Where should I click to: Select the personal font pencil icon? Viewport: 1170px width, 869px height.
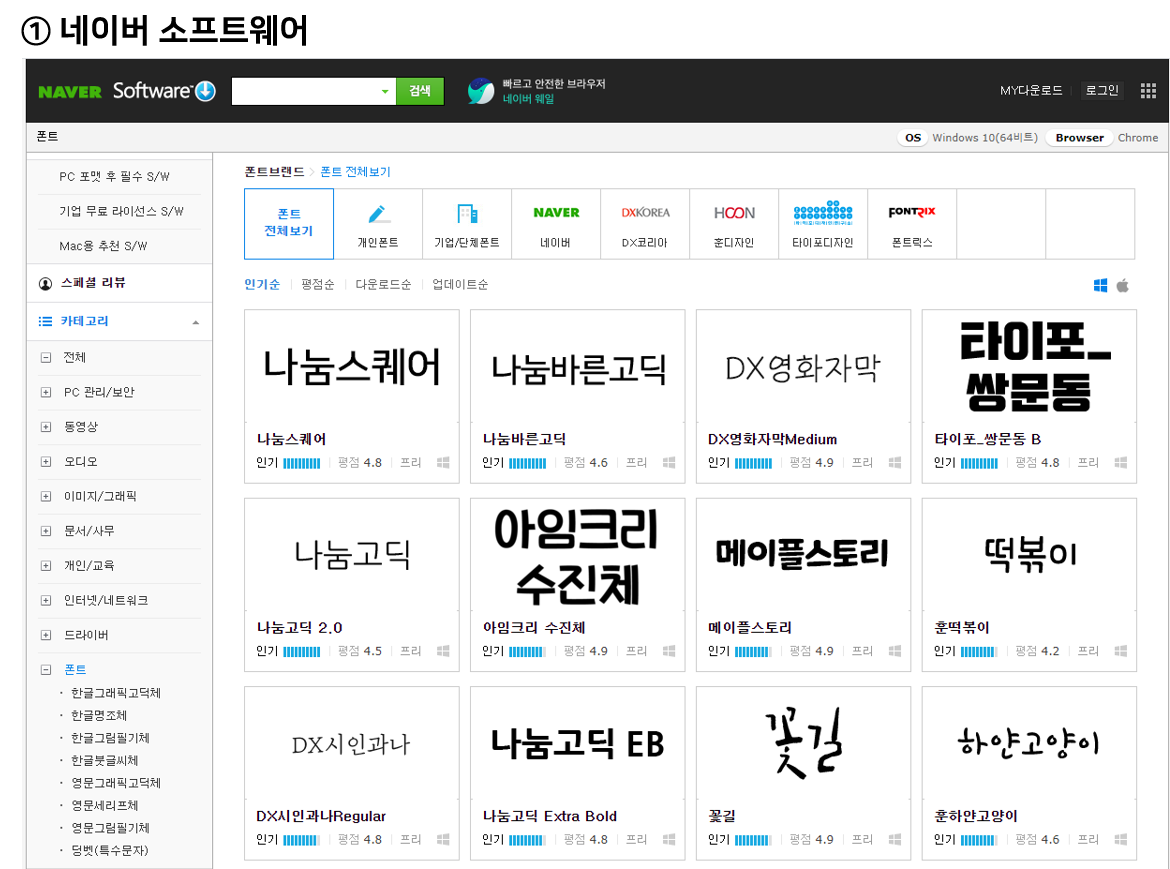pos(378,214)
